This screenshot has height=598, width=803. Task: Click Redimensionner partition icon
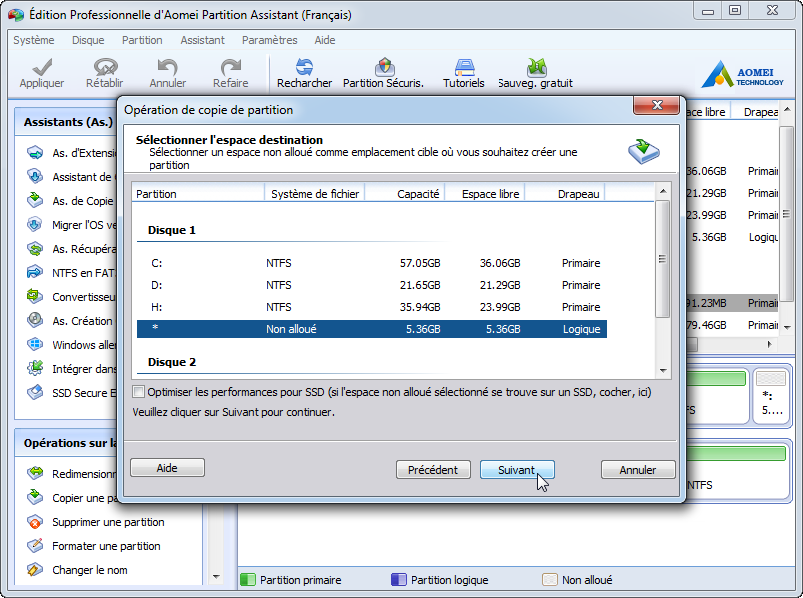tap(35, 473)
